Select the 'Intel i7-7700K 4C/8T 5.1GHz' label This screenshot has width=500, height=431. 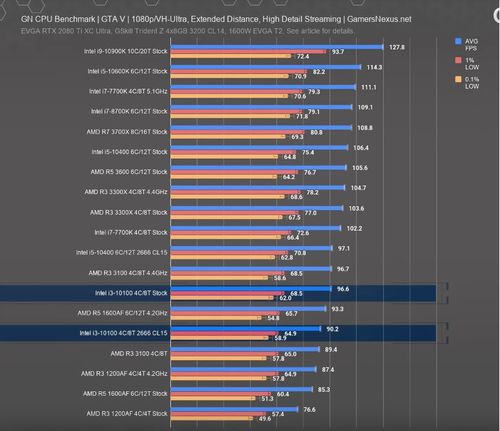128,91
